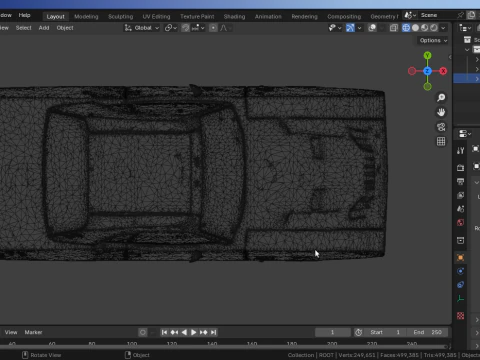Open the Outliner editor type dropdown
480x360 pixels.
[x=465, y=28]
